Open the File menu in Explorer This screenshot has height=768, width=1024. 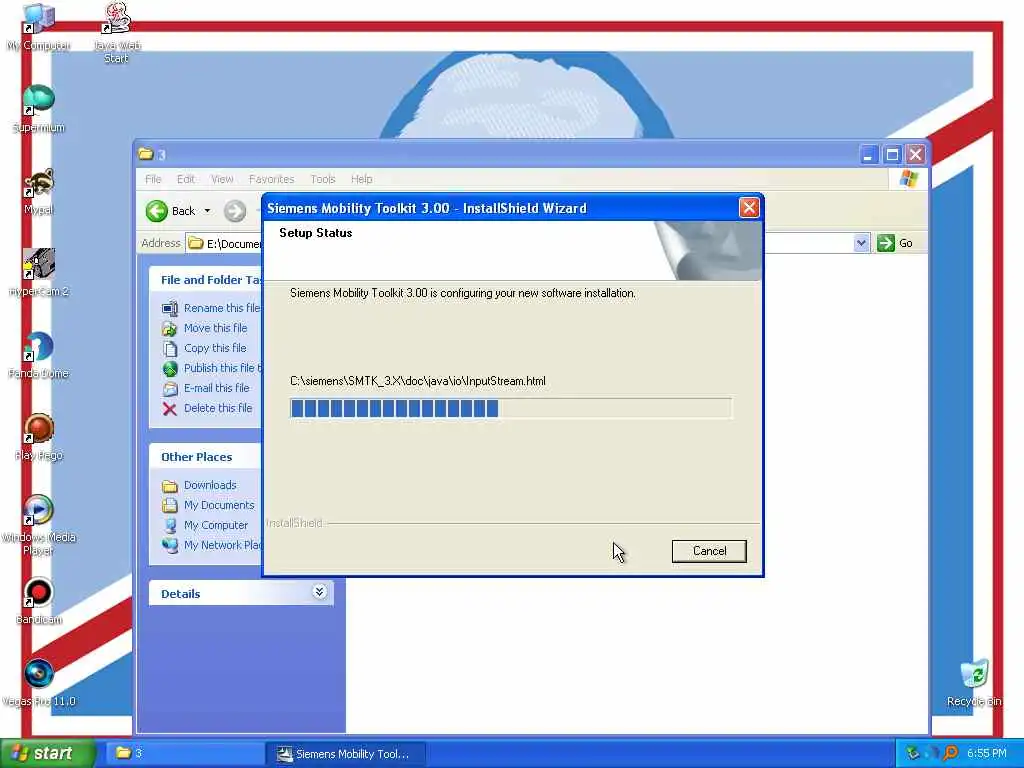(153, 179)
